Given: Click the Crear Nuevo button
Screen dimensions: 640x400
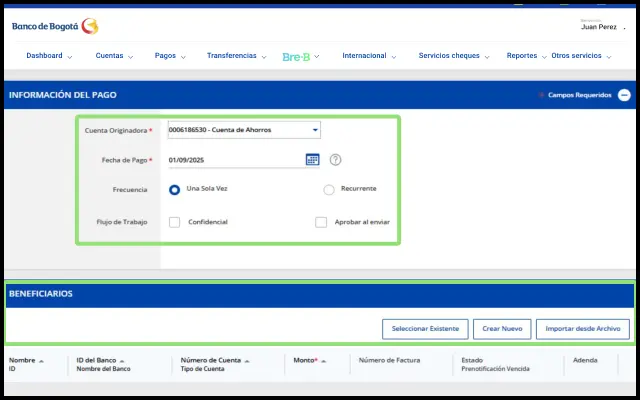Looking at the screenshot, I should (502, 329).
